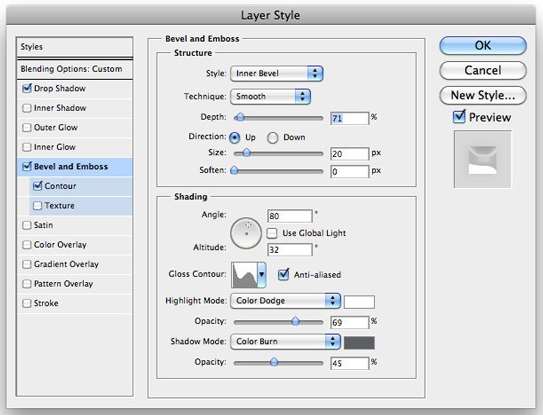The image size is (543, 415).
Task: Click the Soften slider handle
Action: (234, 170)
